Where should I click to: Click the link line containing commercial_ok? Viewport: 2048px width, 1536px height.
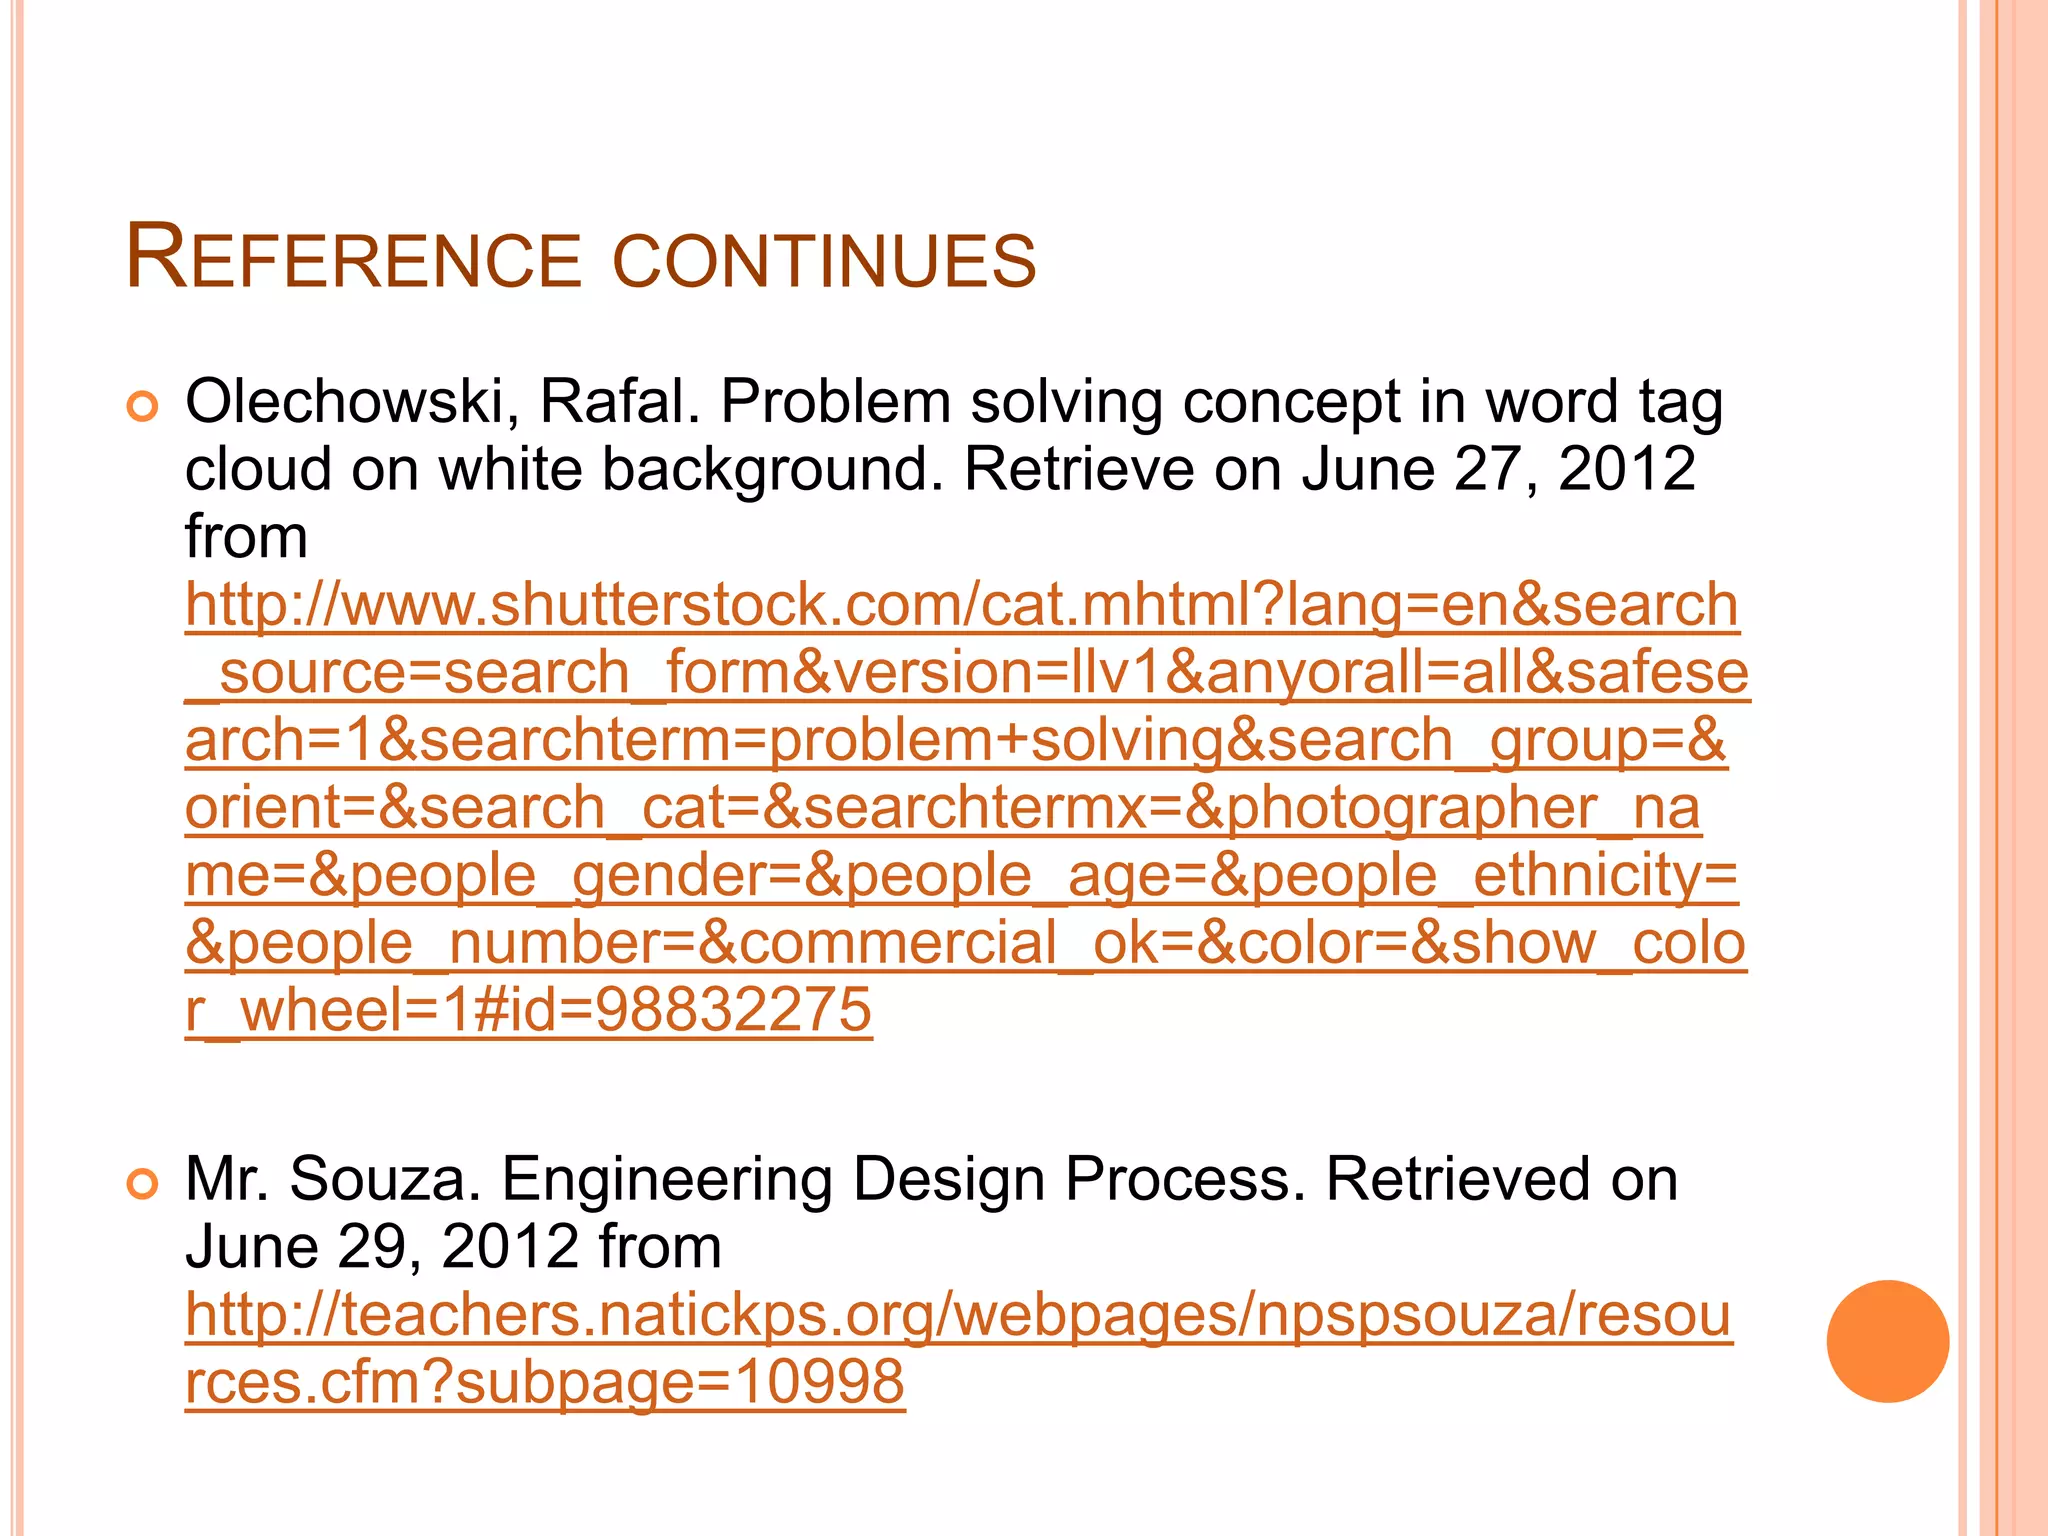tap(965, 943)
